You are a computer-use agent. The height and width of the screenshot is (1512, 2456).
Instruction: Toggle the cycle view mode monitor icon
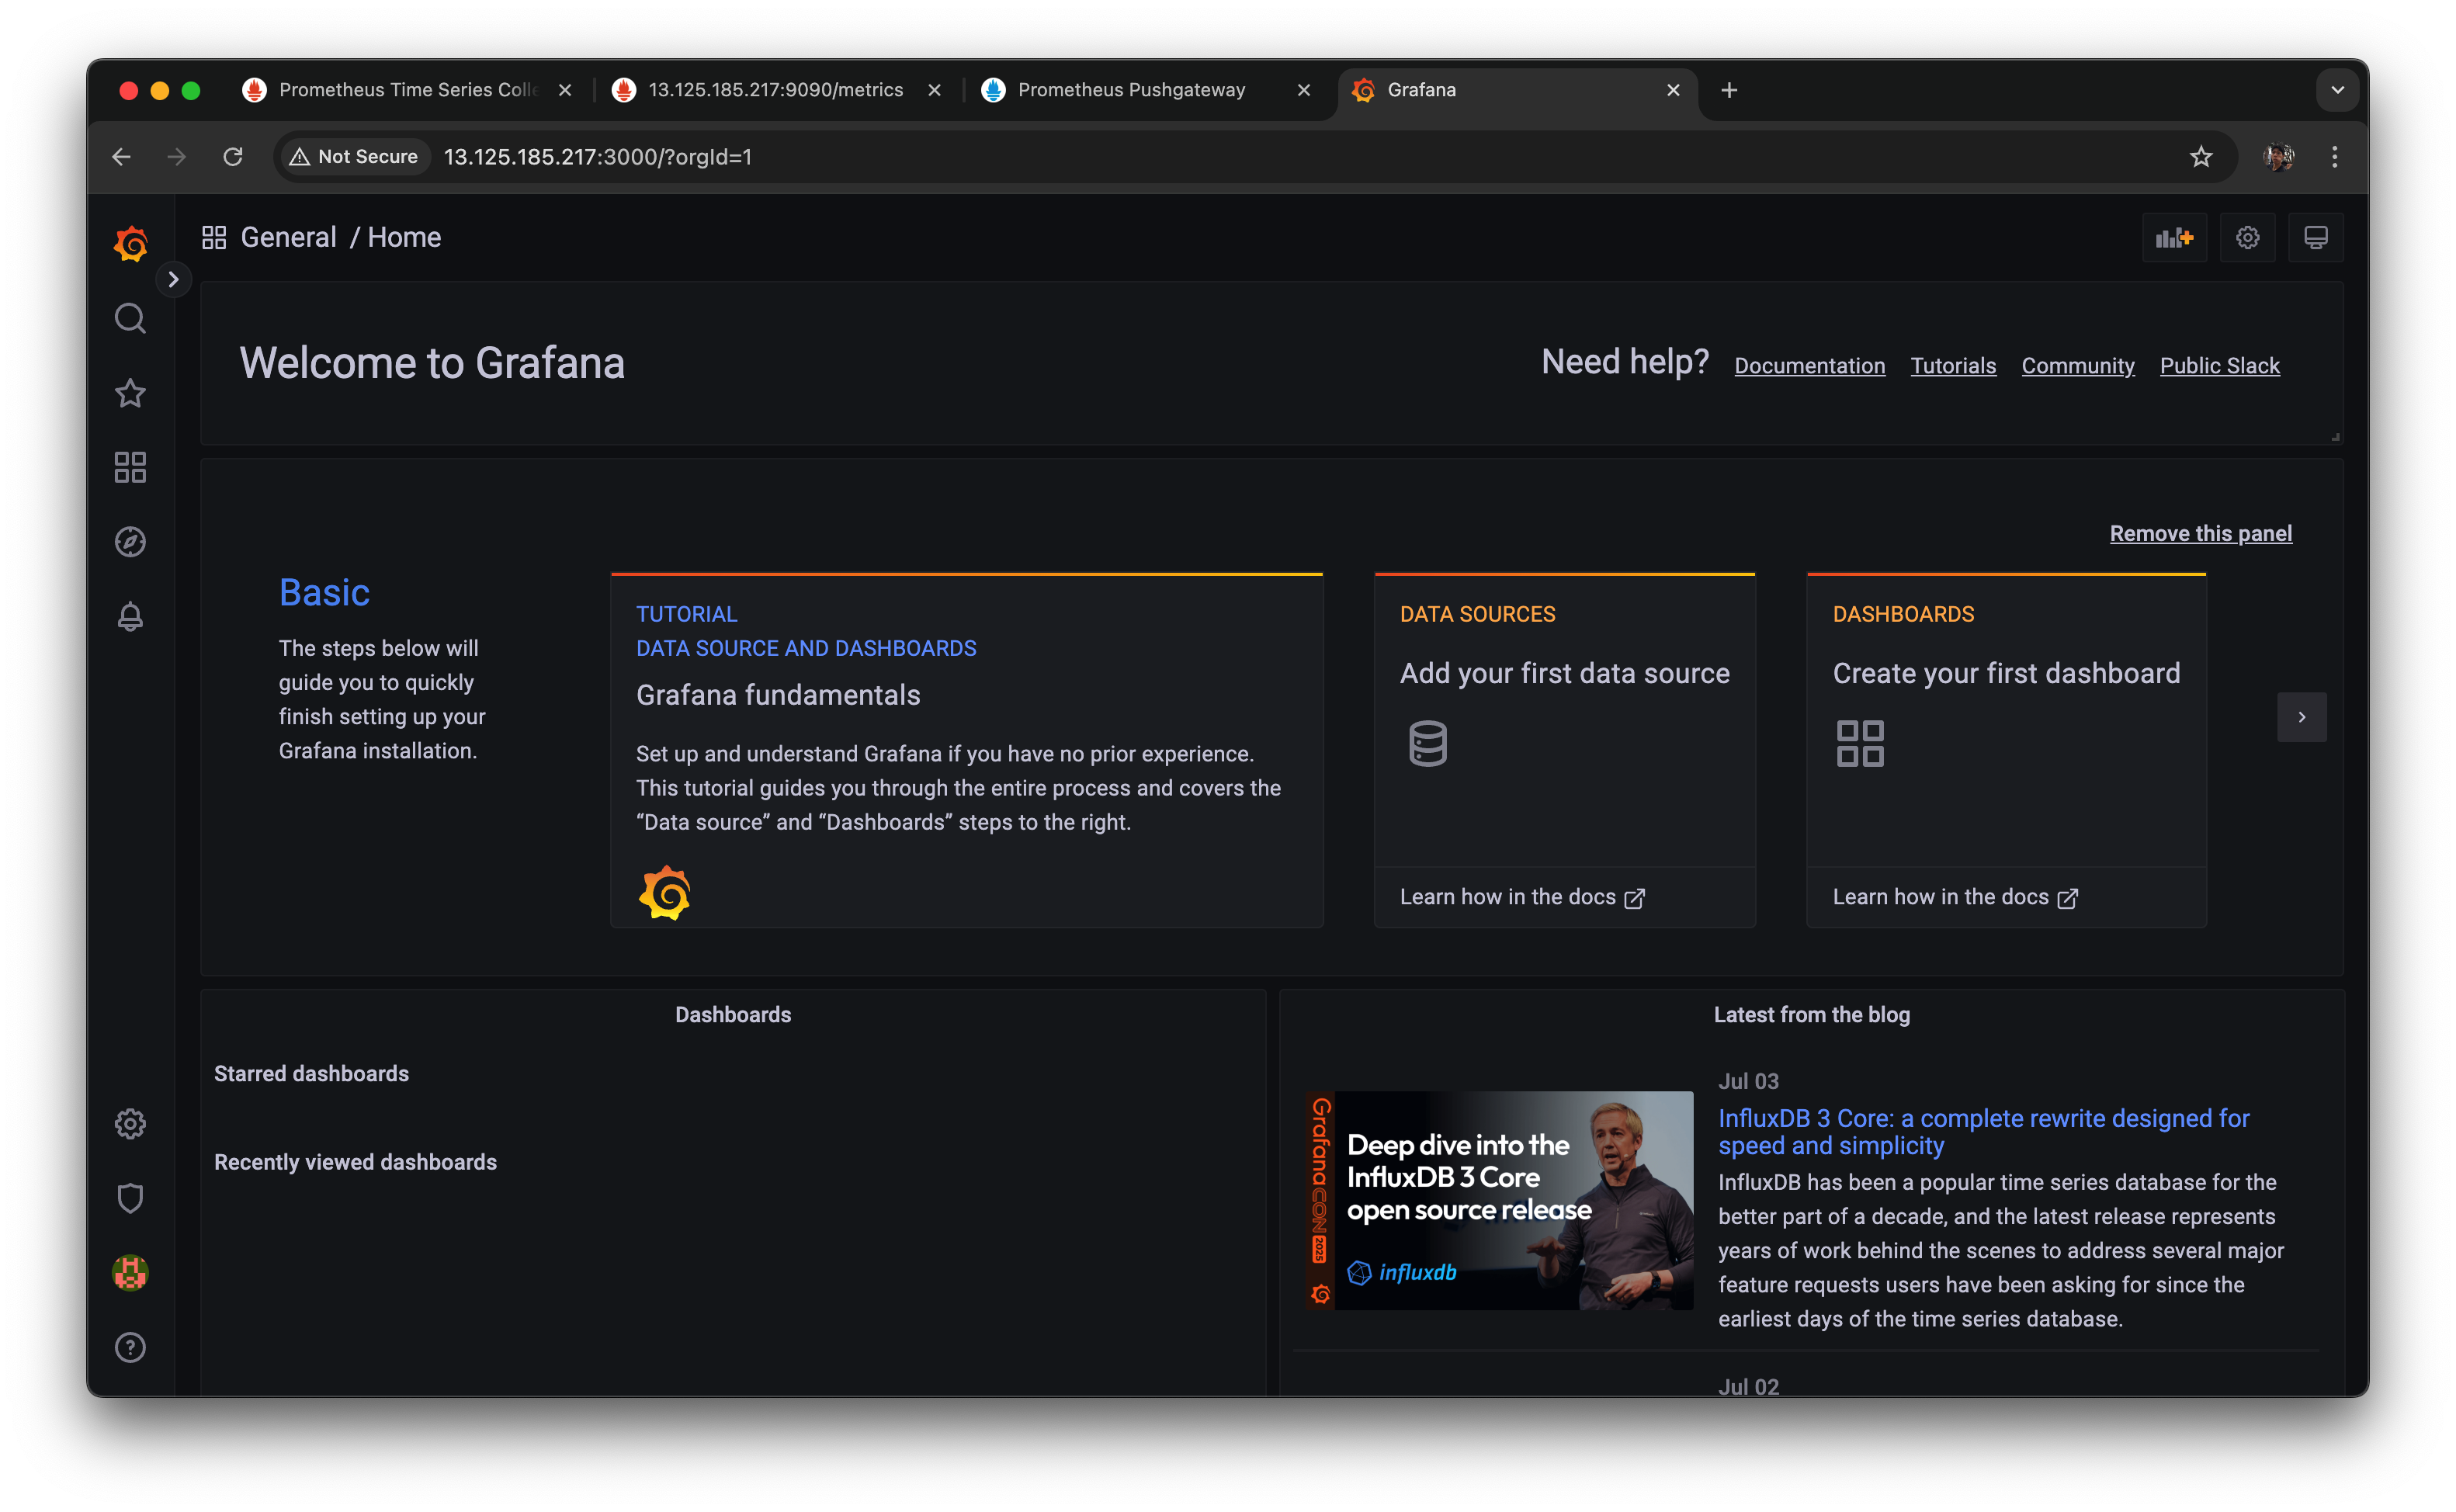point(2315,238)
